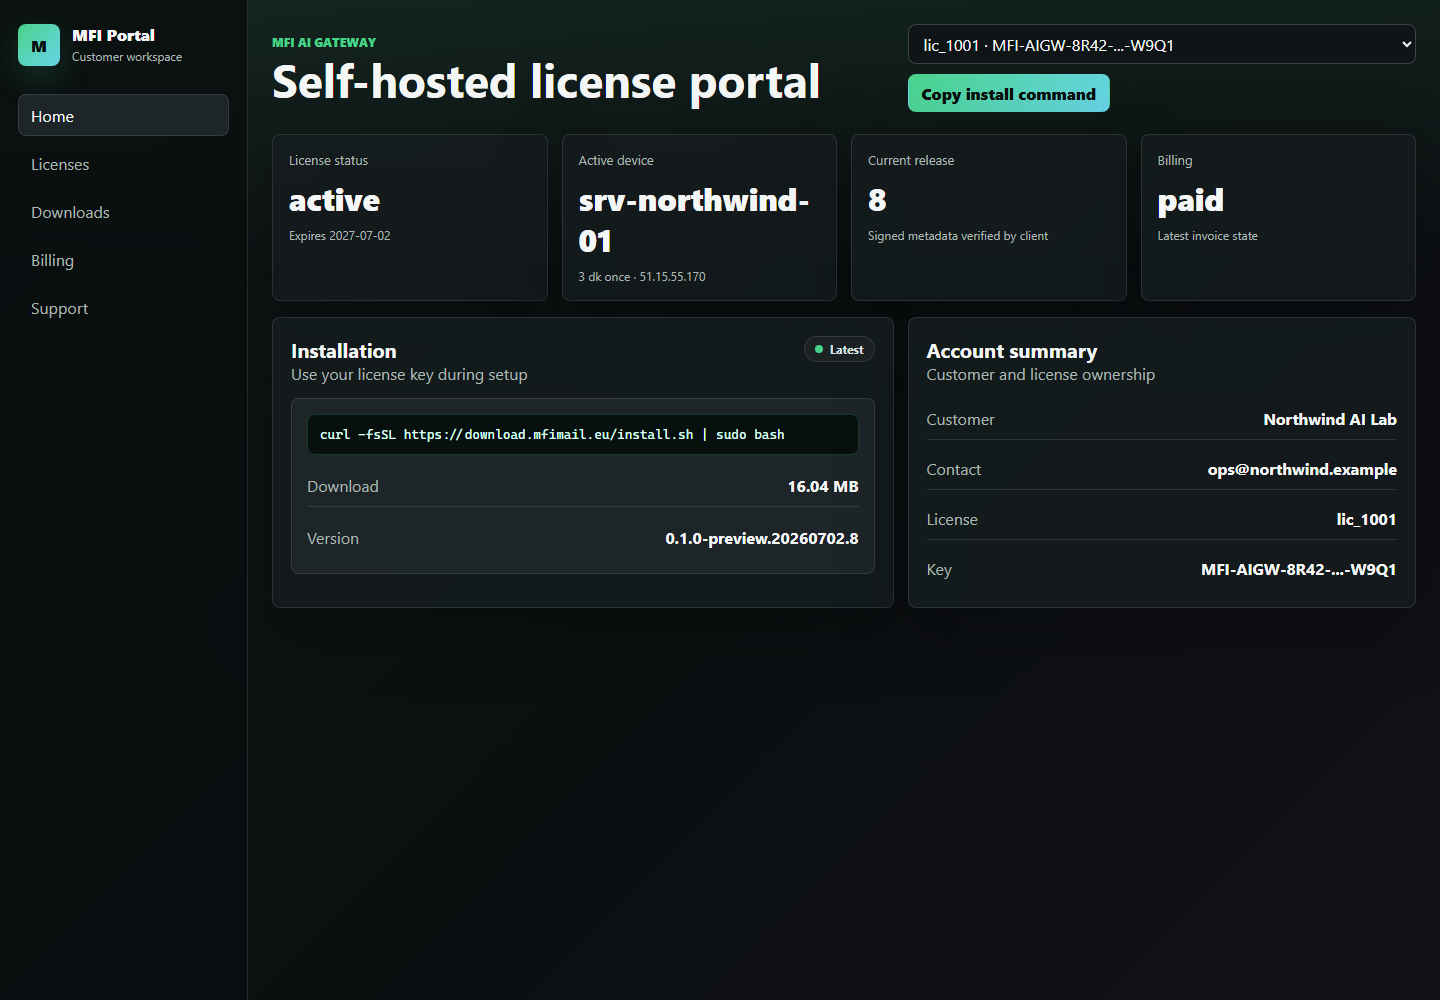Go to Licenses in the sidebar
The image size is (1440, 1000).
tap(123, 164)
